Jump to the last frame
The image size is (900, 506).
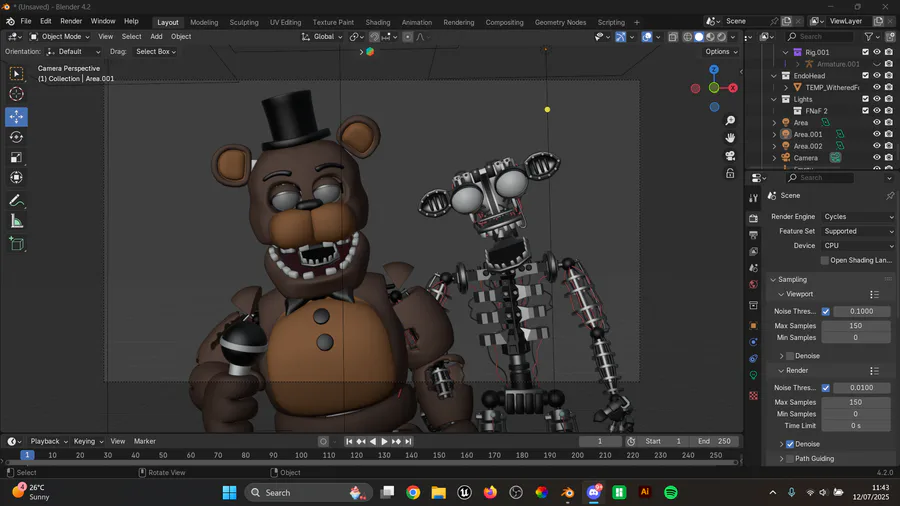408,442
